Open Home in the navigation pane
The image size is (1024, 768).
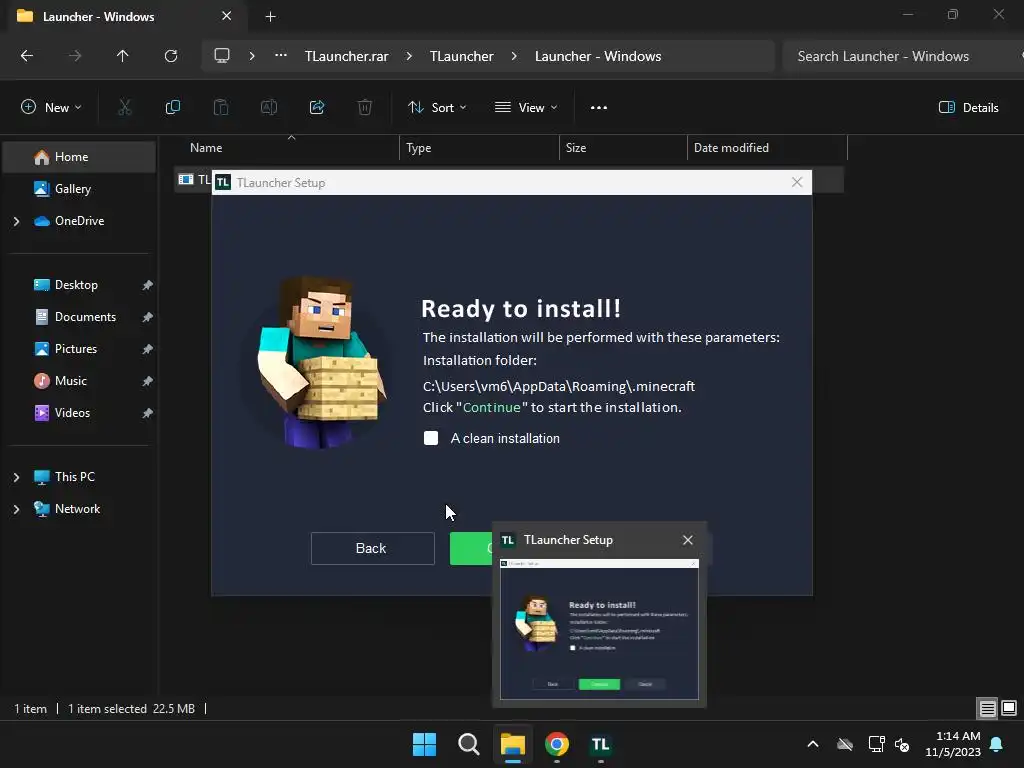pos(79,157)
